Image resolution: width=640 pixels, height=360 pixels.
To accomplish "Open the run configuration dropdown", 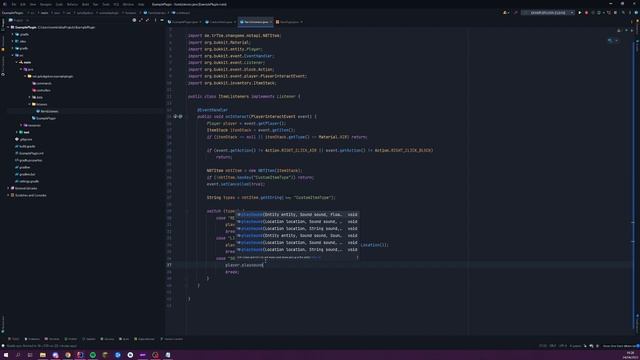I will pos(548,13).
